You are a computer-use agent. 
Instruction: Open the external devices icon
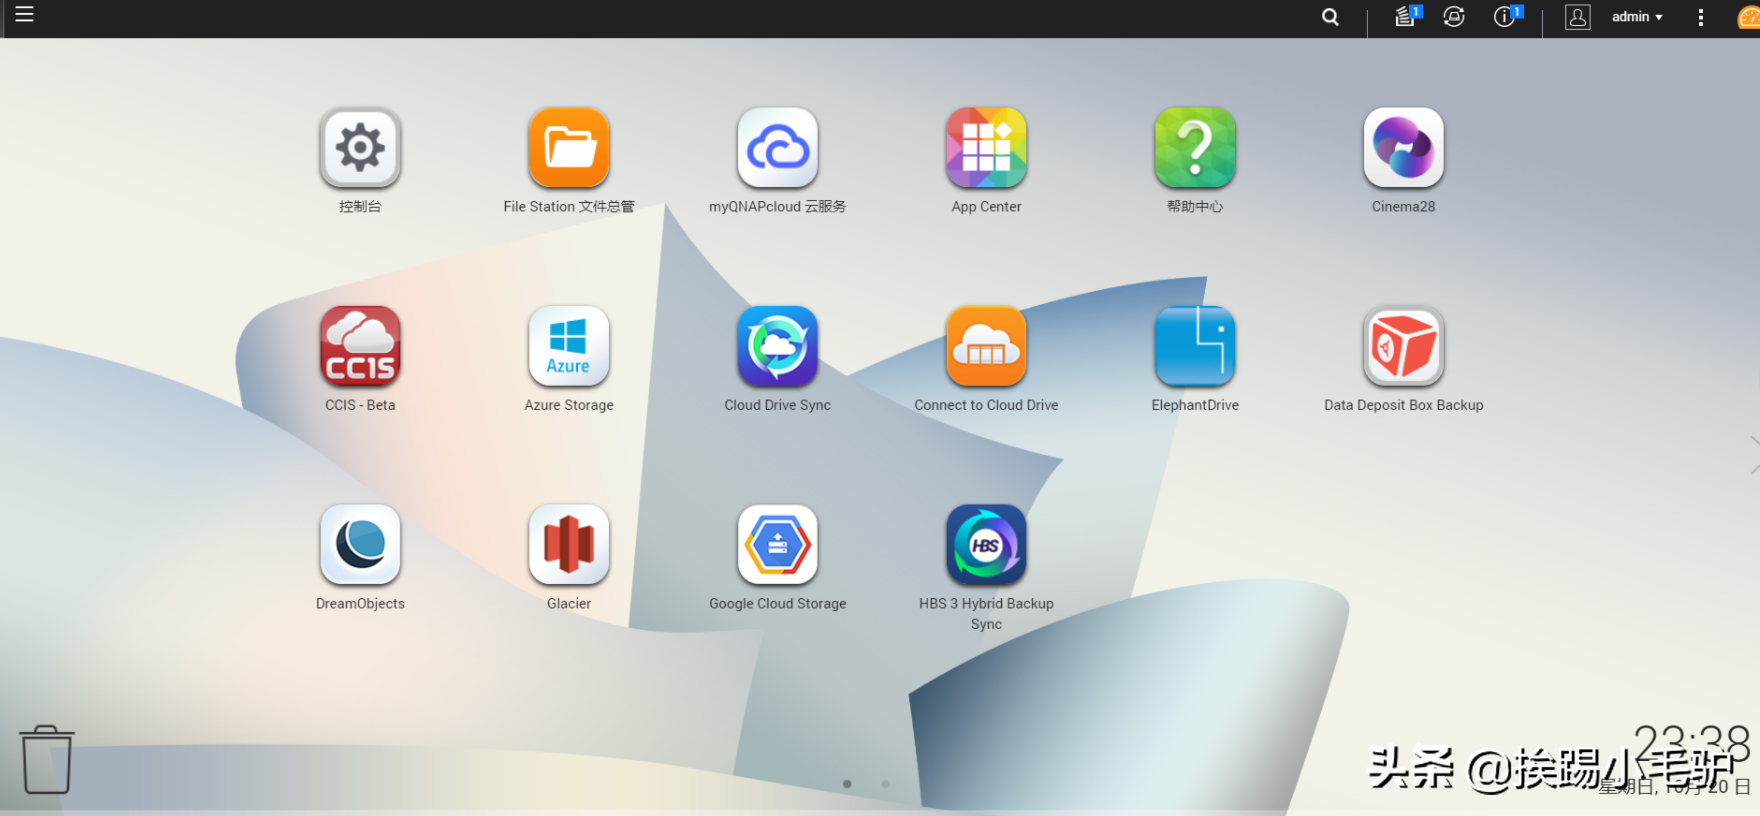[1454, 17]
